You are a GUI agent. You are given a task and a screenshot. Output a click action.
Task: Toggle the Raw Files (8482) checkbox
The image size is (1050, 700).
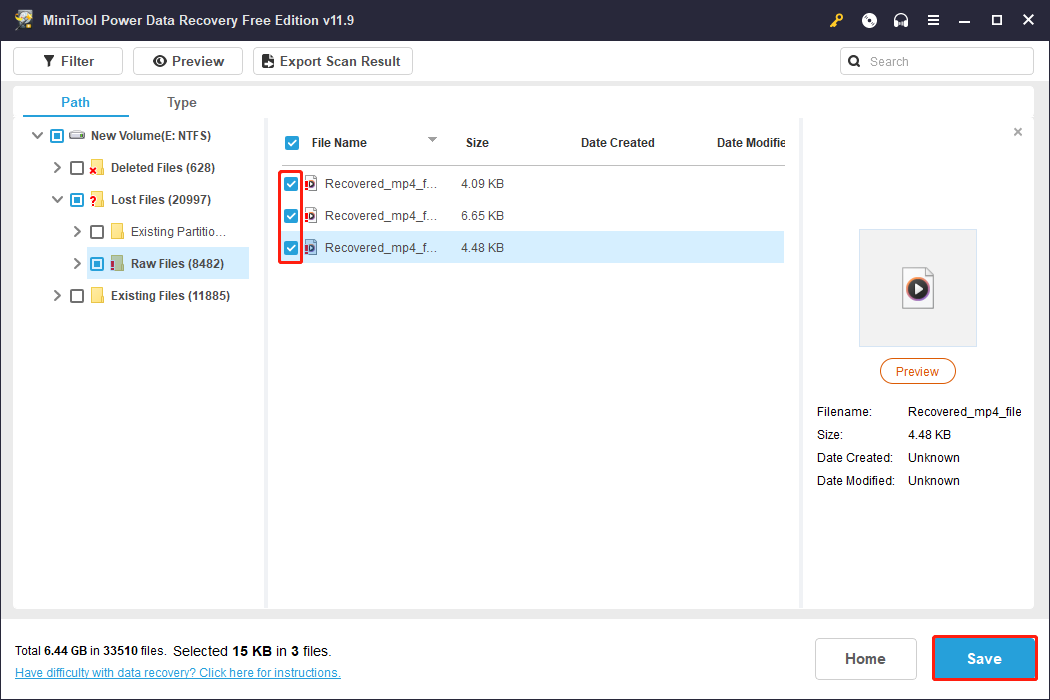pyautogui.click(x=97, y=264)
